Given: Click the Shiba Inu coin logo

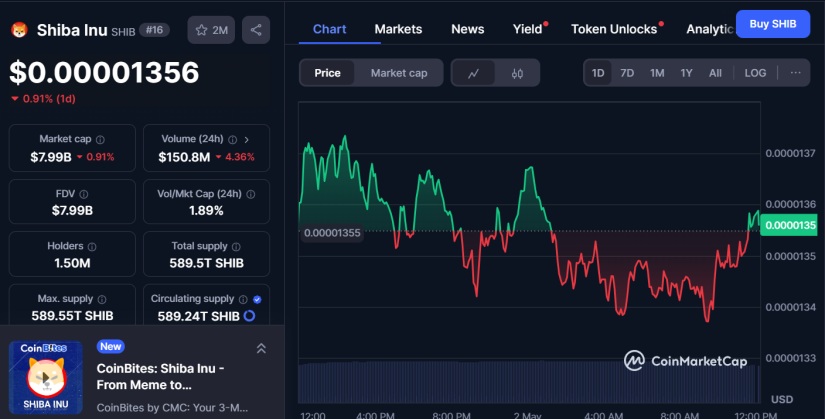Looking at the screenshot, I should click(19, 30).
